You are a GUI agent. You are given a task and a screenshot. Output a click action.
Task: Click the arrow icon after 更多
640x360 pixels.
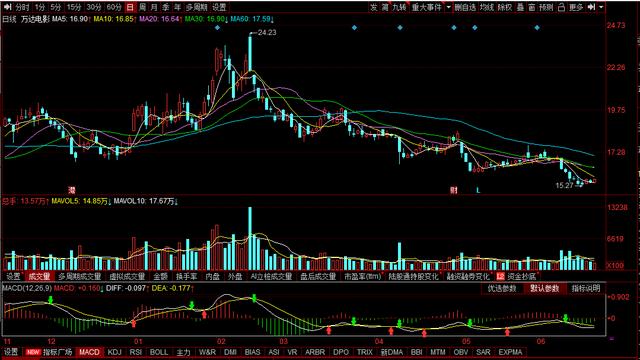[591, 7]
